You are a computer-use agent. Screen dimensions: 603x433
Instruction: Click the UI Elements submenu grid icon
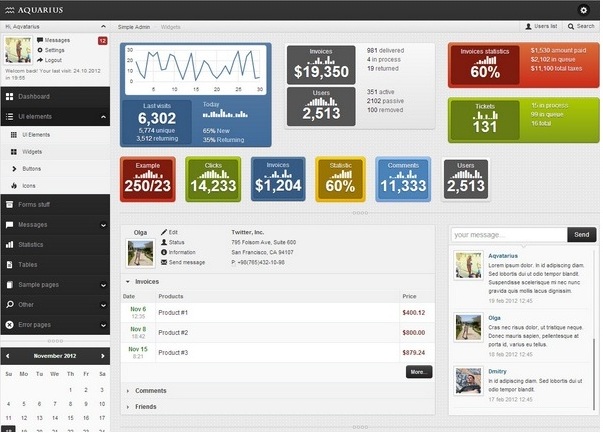14,135
